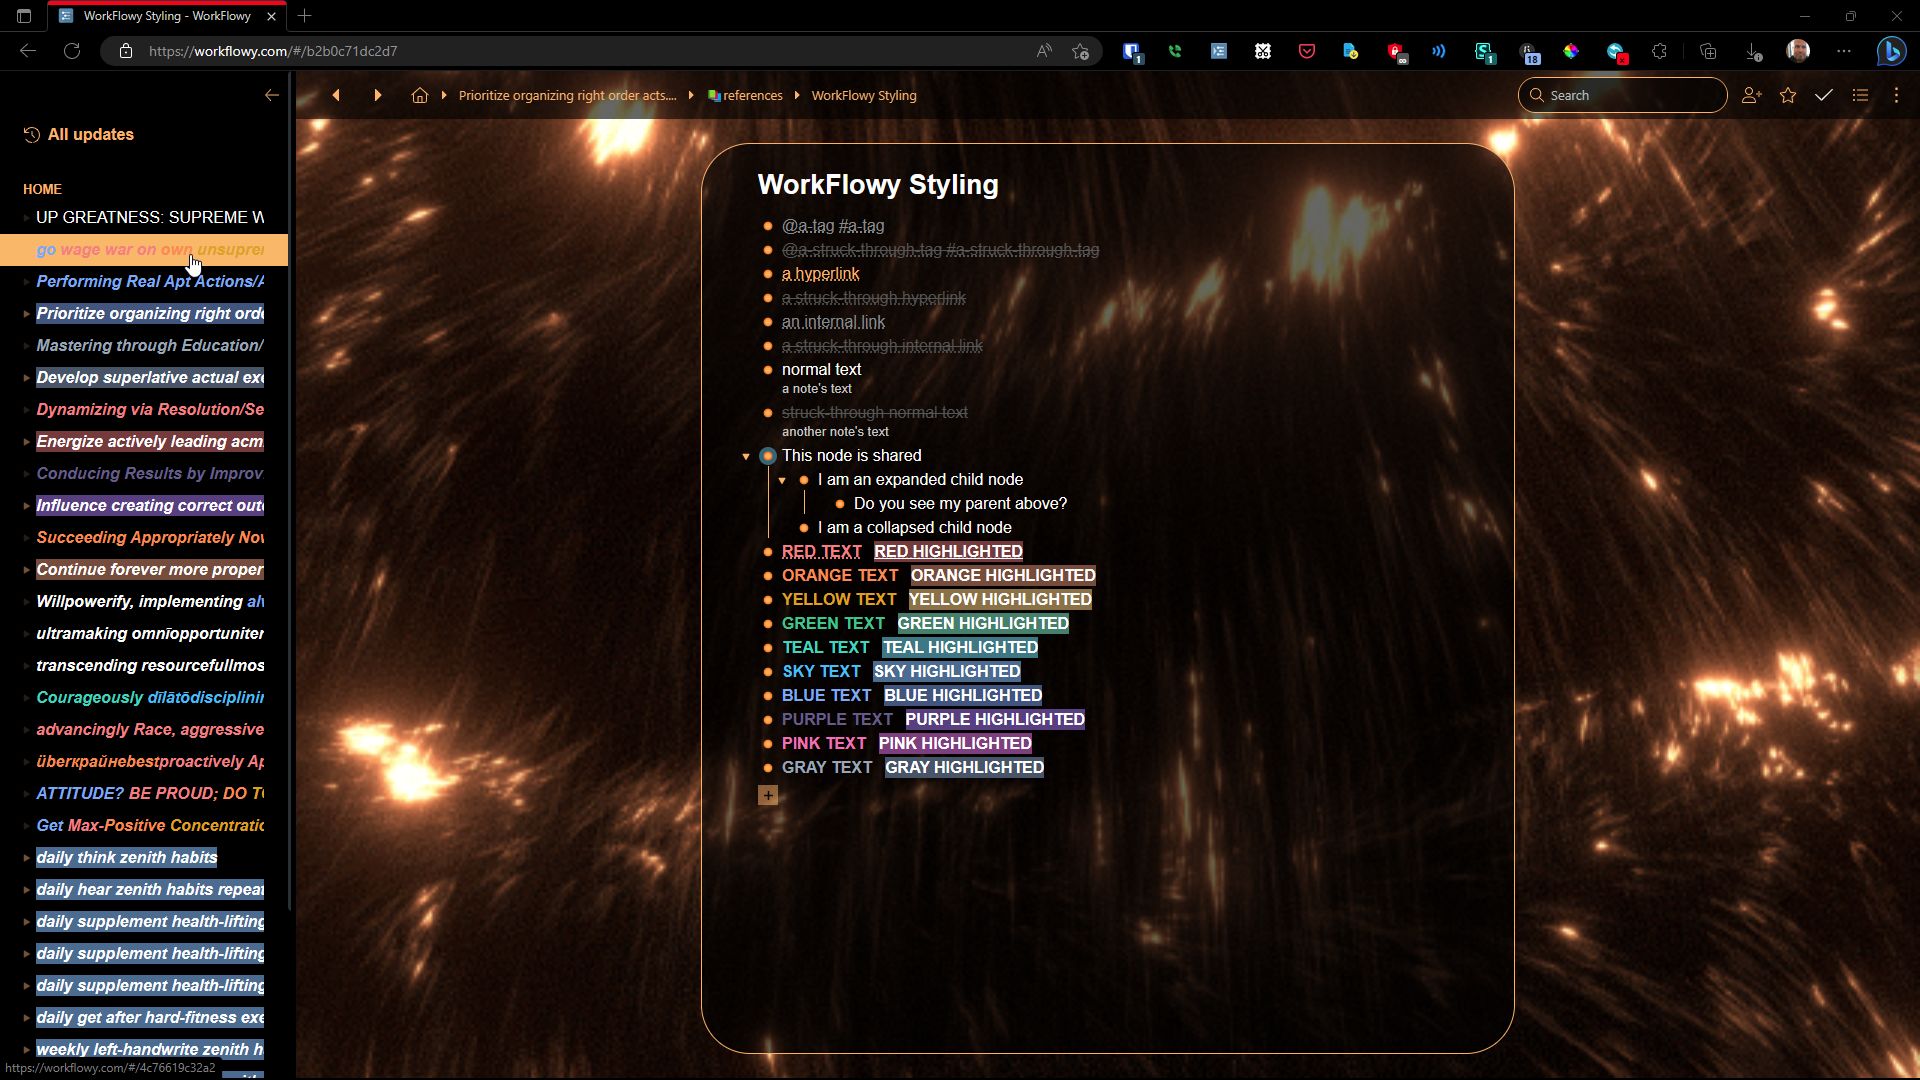This screenshot has height=1080, width=1920.
Task: Click in the Search field
Action: click(x=1622, y=95)
